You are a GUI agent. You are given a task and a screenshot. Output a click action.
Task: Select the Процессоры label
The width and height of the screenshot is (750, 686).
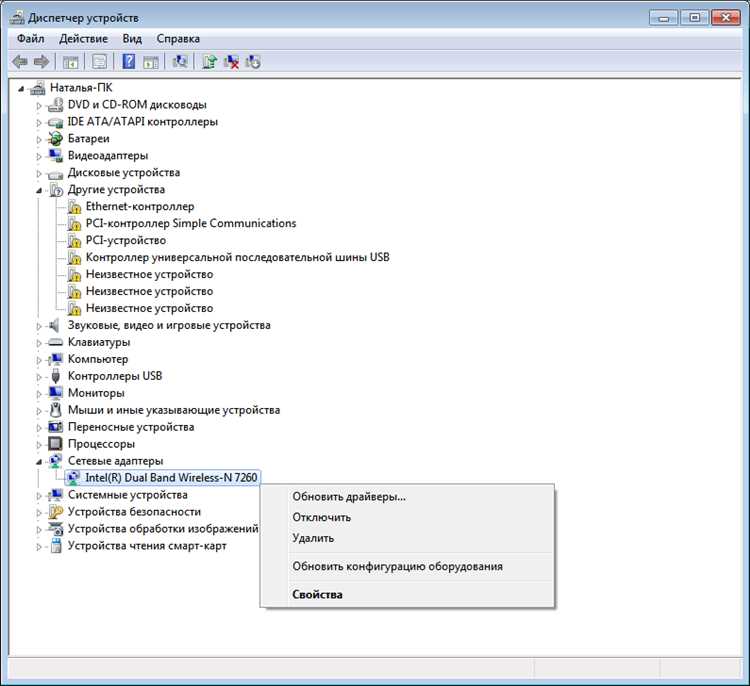[101, 444]
